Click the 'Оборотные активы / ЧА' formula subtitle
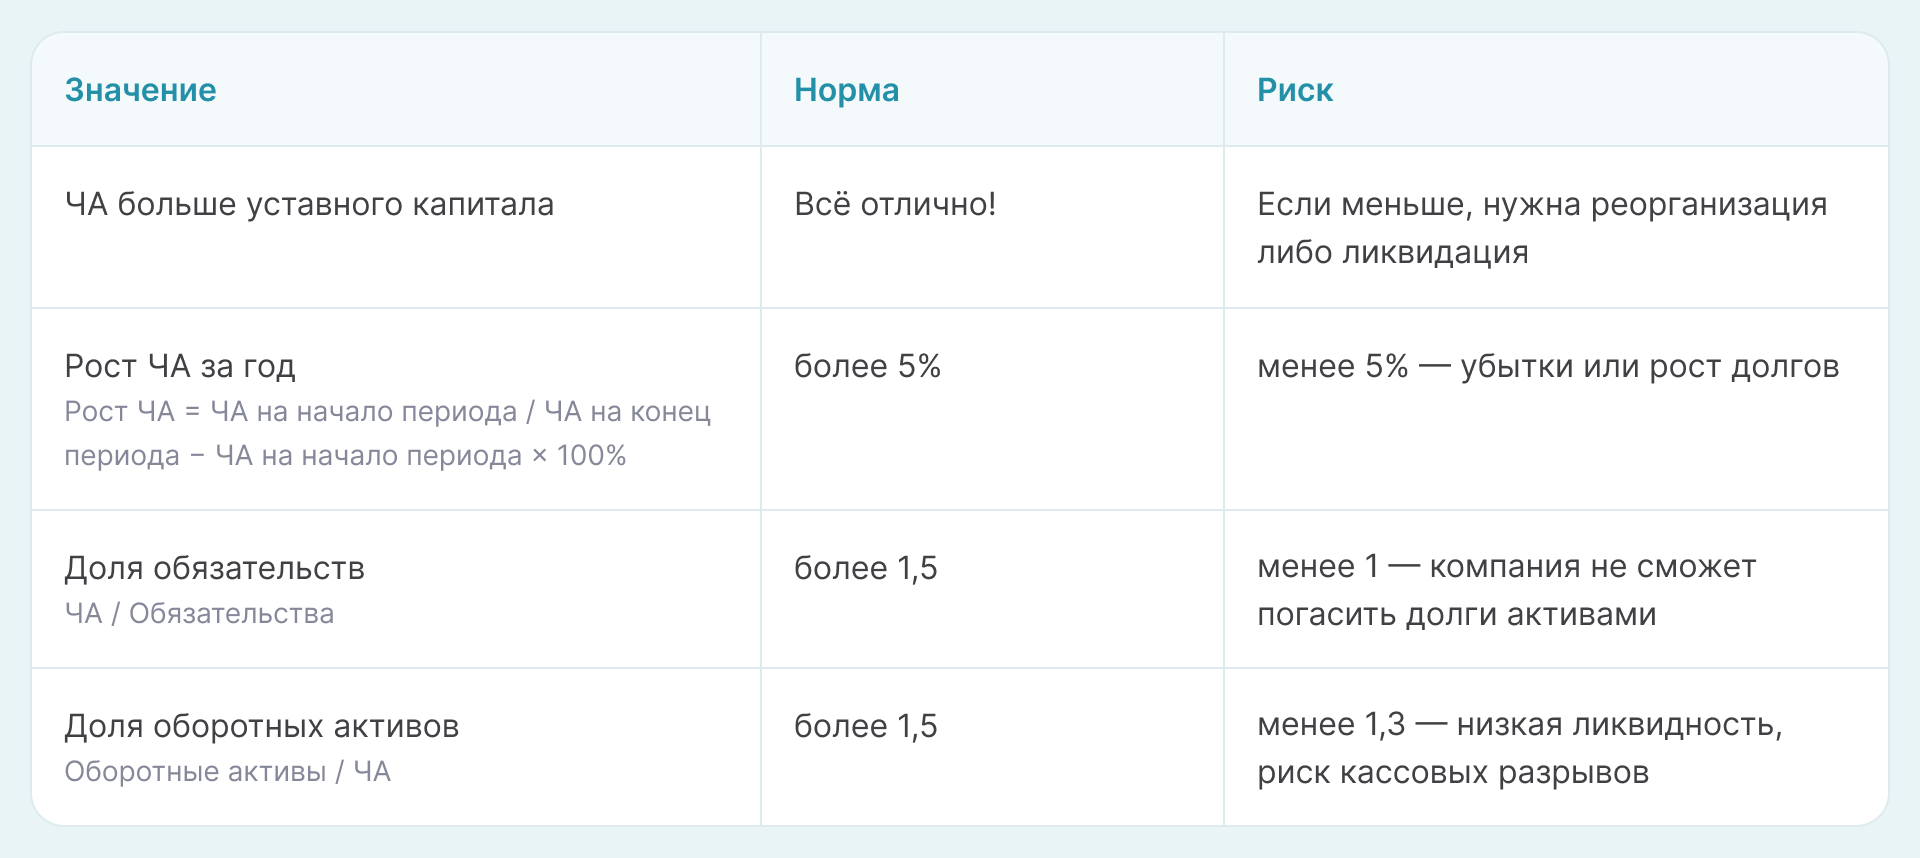The image size is (1920, 858). [x=227, y=771]
